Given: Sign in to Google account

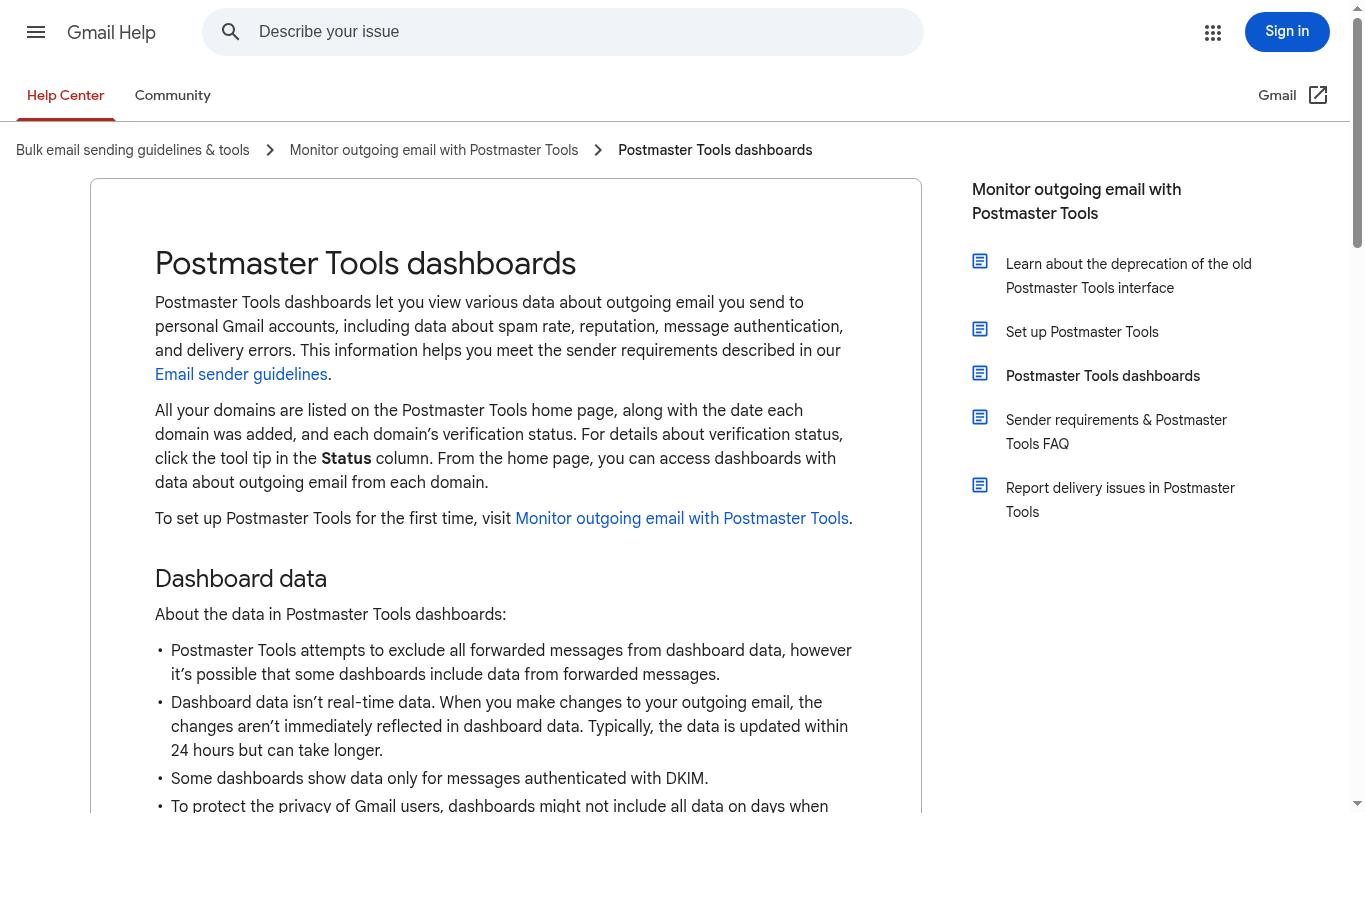Looking at the screenshot, I should 1287,32.
